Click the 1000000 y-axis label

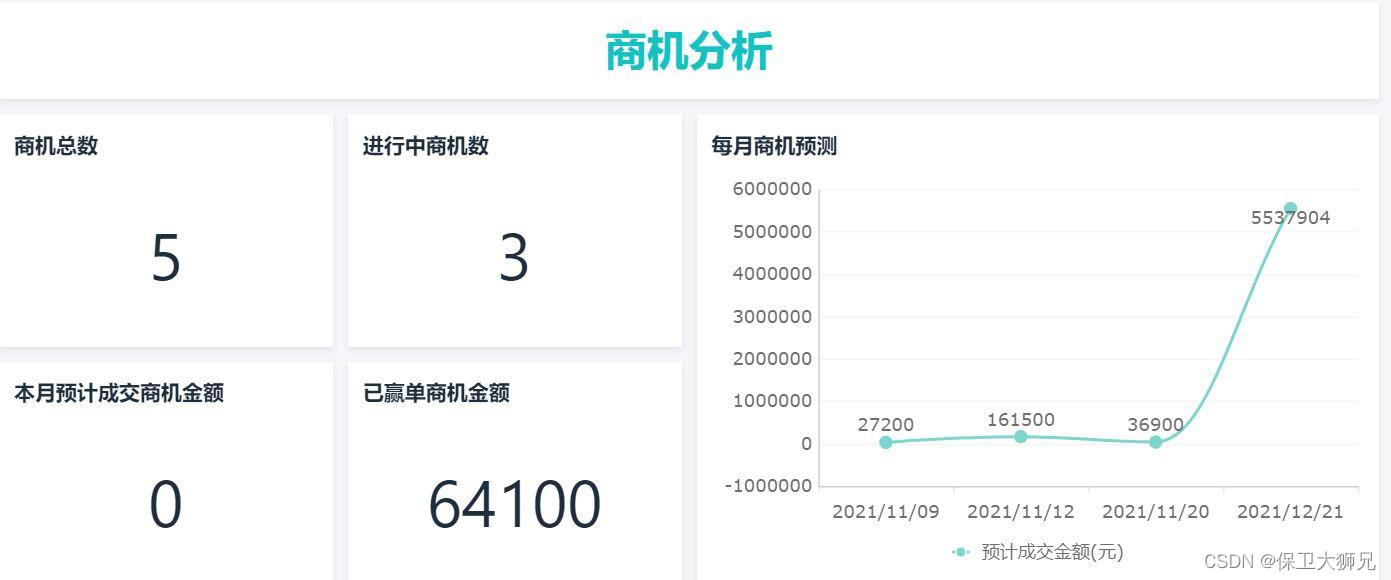coord(772,401)
